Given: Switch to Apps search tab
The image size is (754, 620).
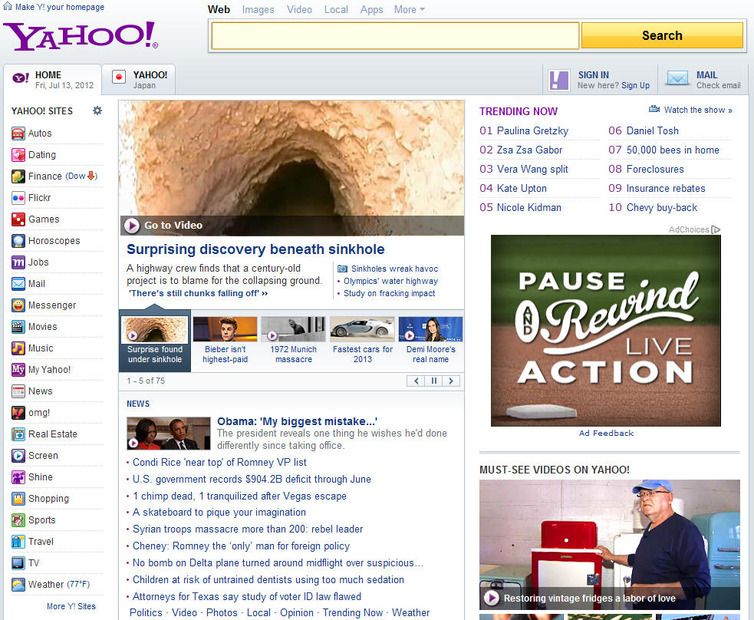Looking at the screenshot, I should click(371, 10).
